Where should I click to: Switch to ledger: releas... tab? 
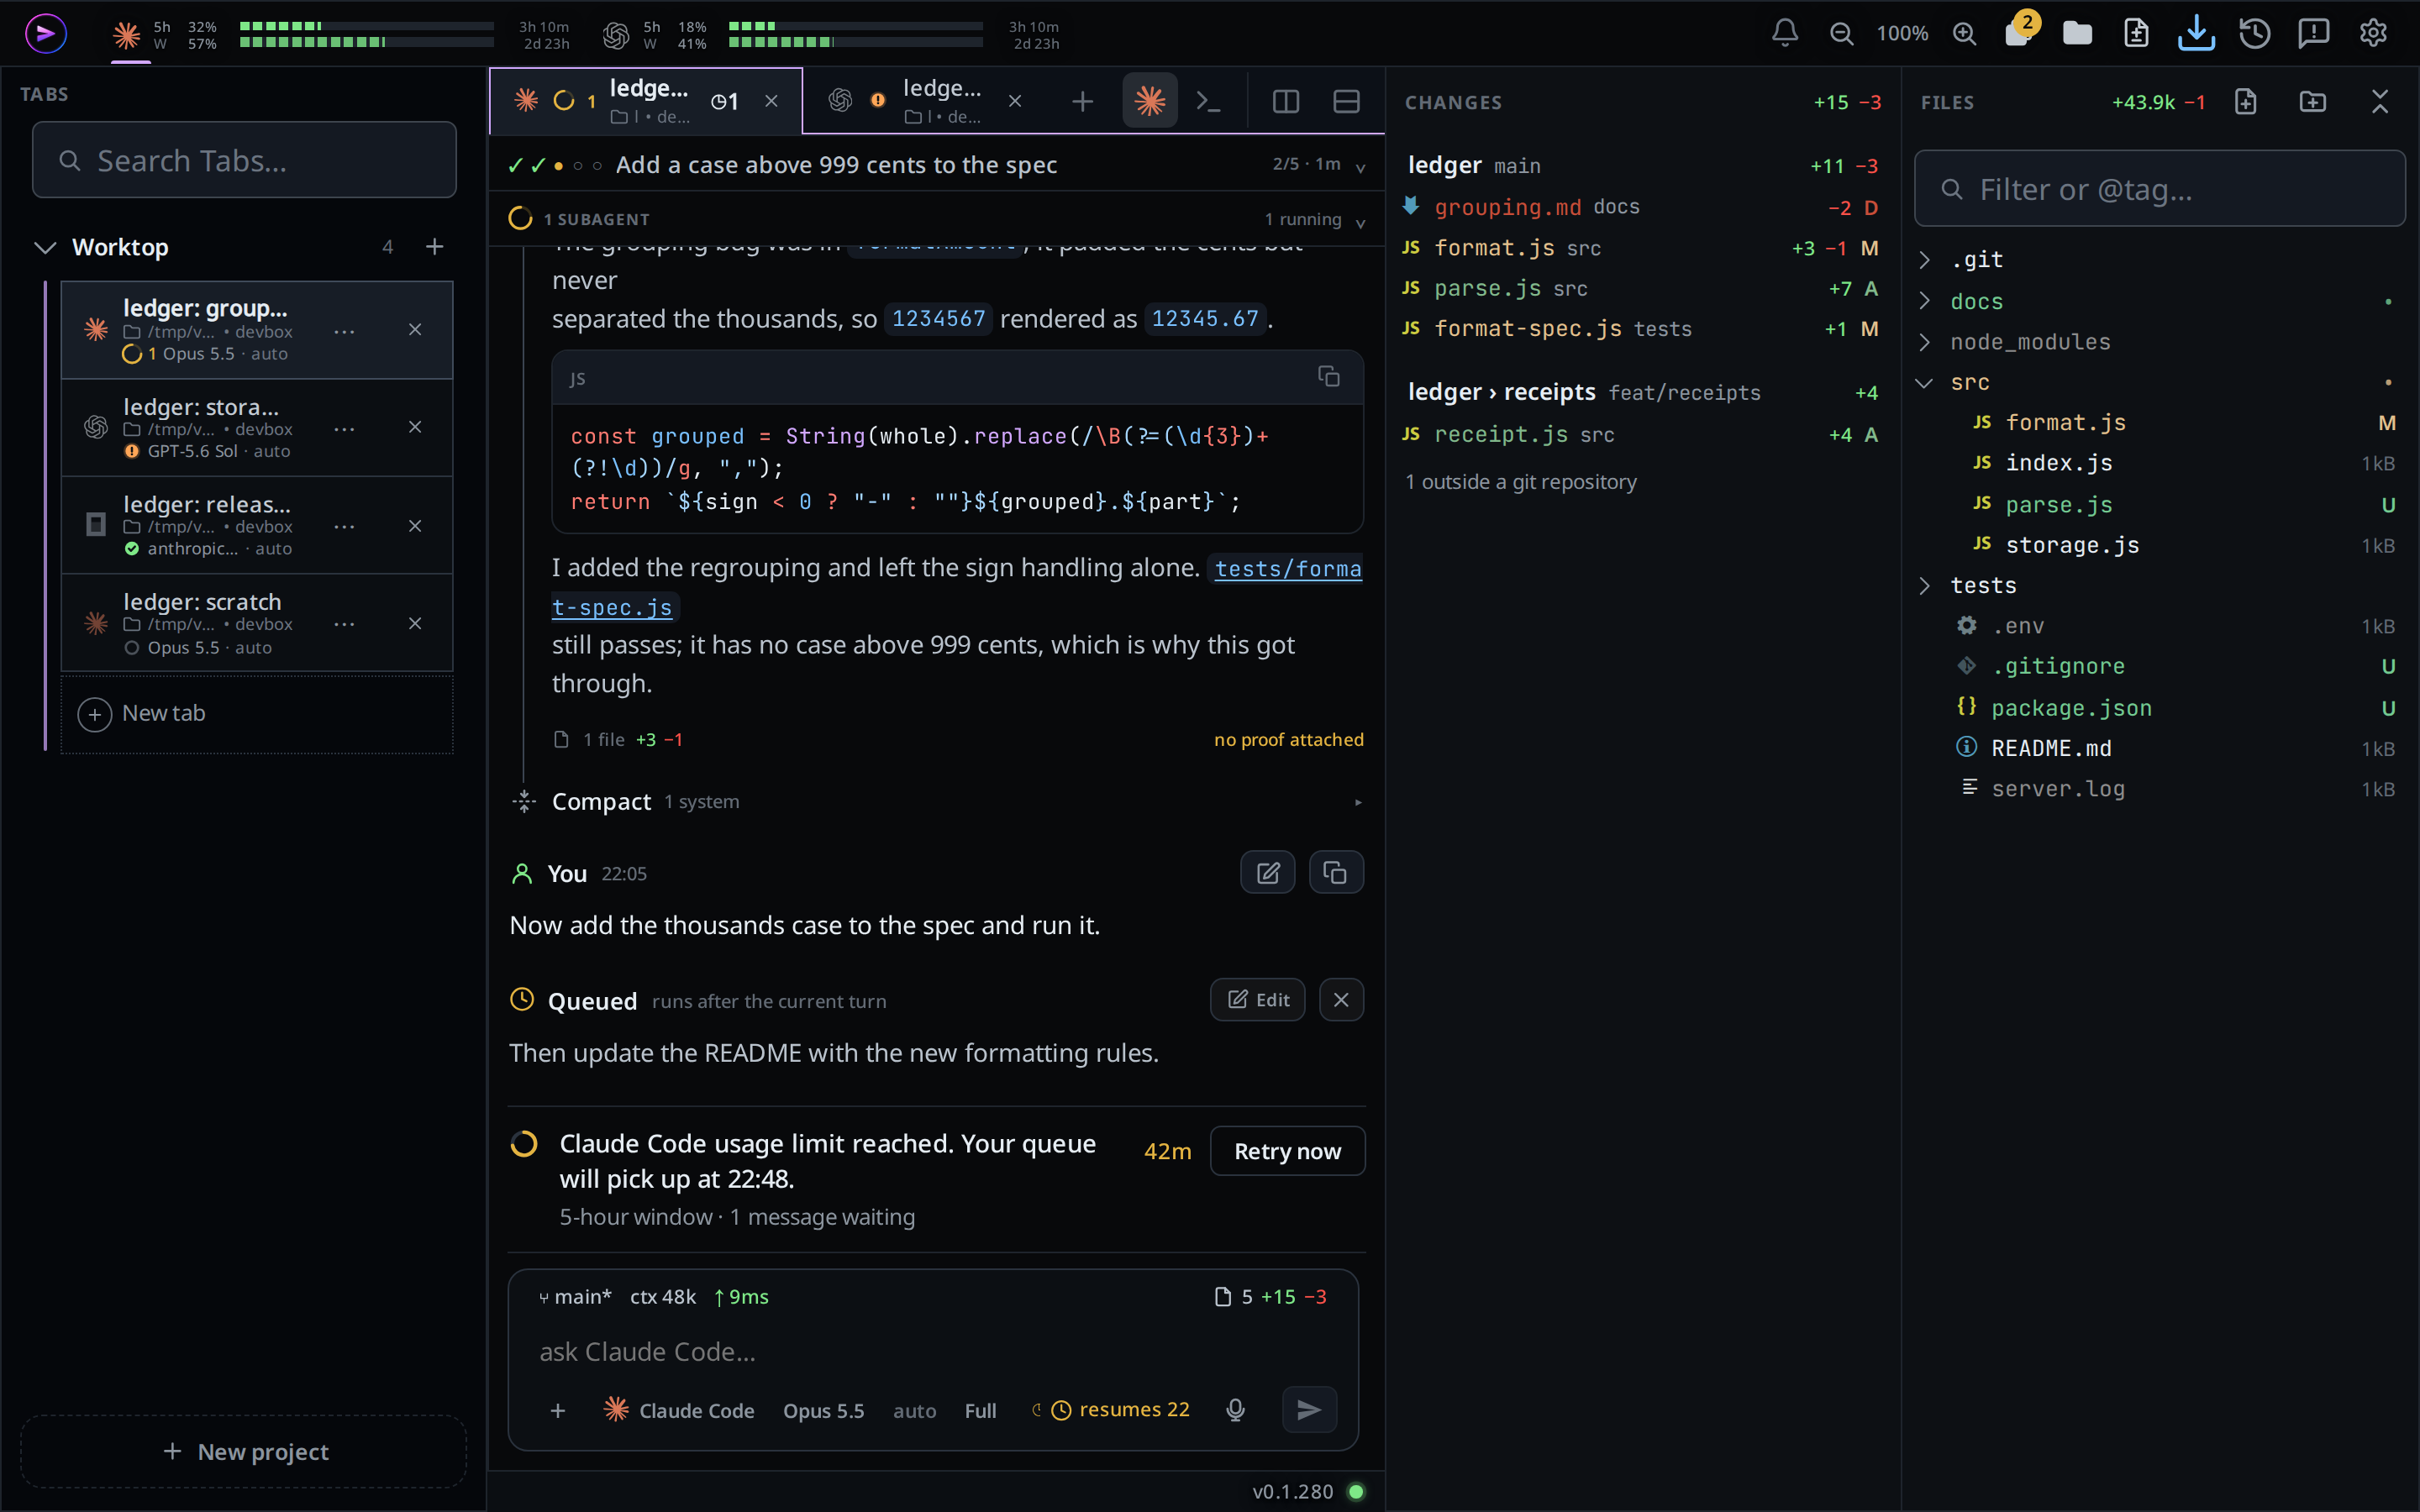click(257, 525)
